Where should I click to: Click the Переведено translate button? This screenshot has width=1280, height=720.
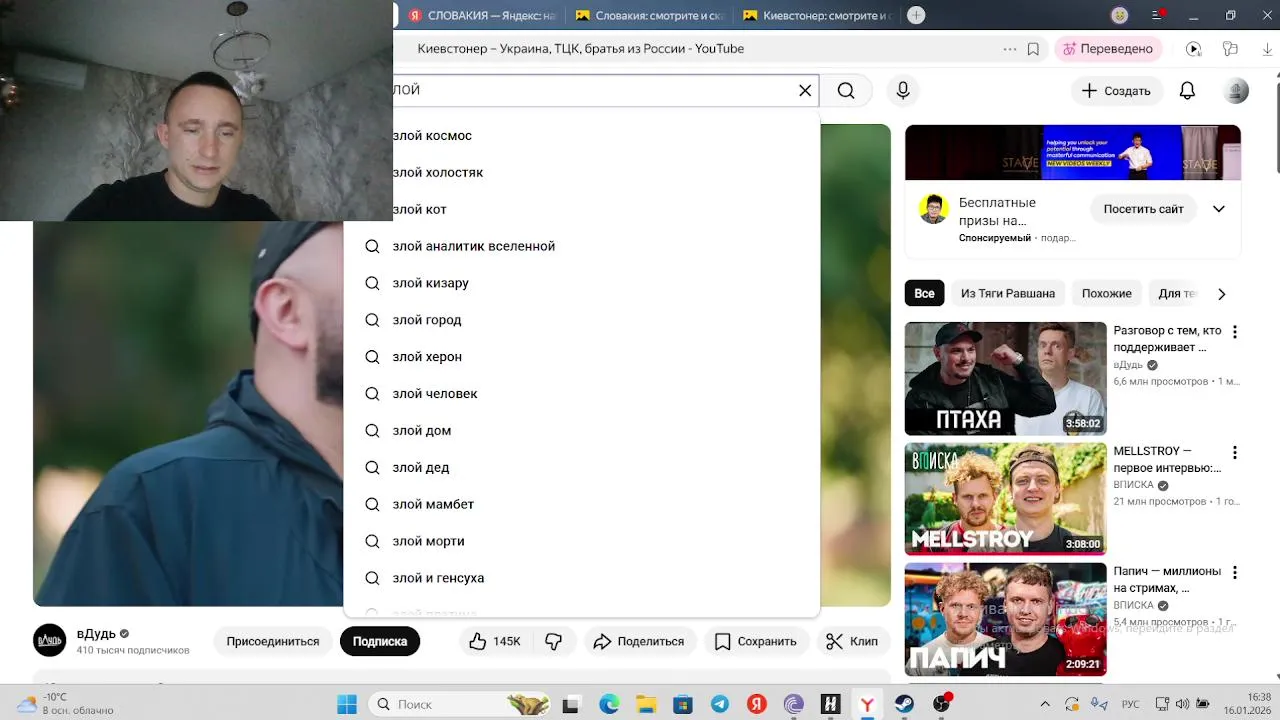pos(1107,48)
